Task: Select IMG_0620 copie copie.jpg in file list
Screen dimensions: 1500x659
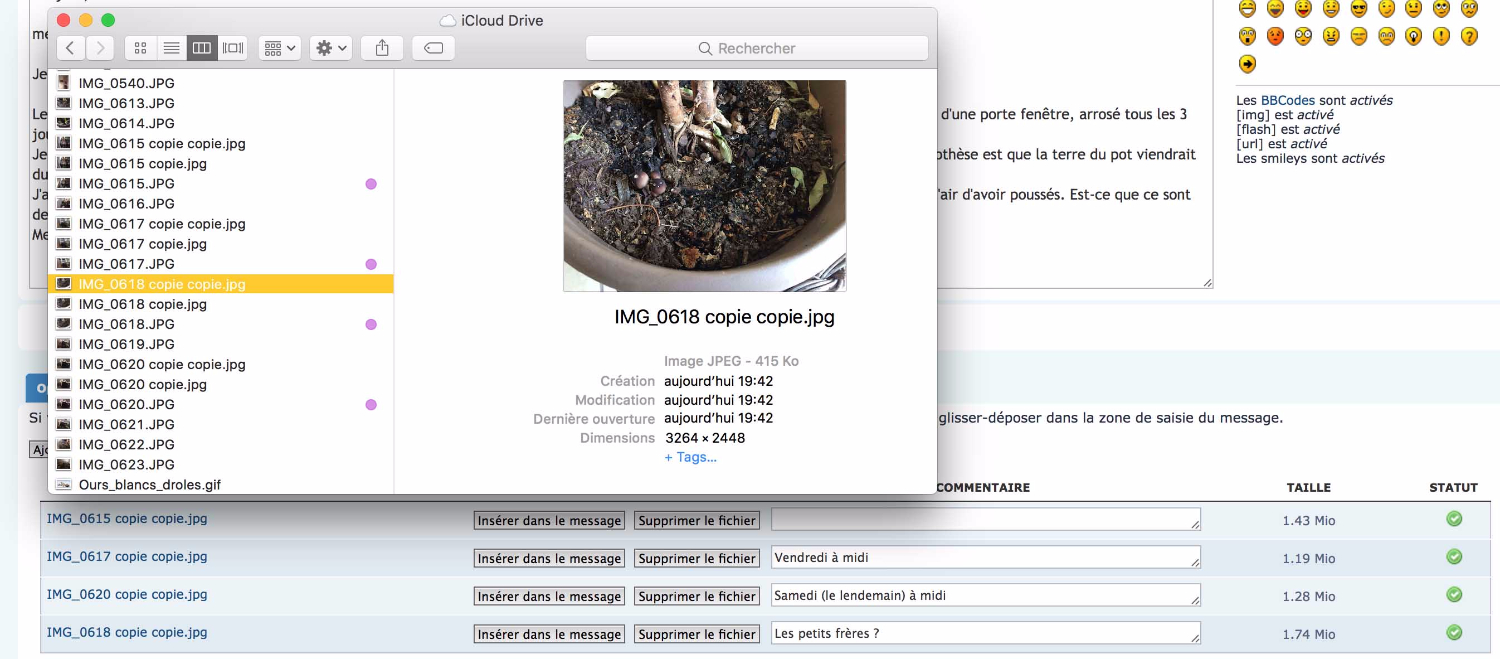Action: (x=161, y=364)
